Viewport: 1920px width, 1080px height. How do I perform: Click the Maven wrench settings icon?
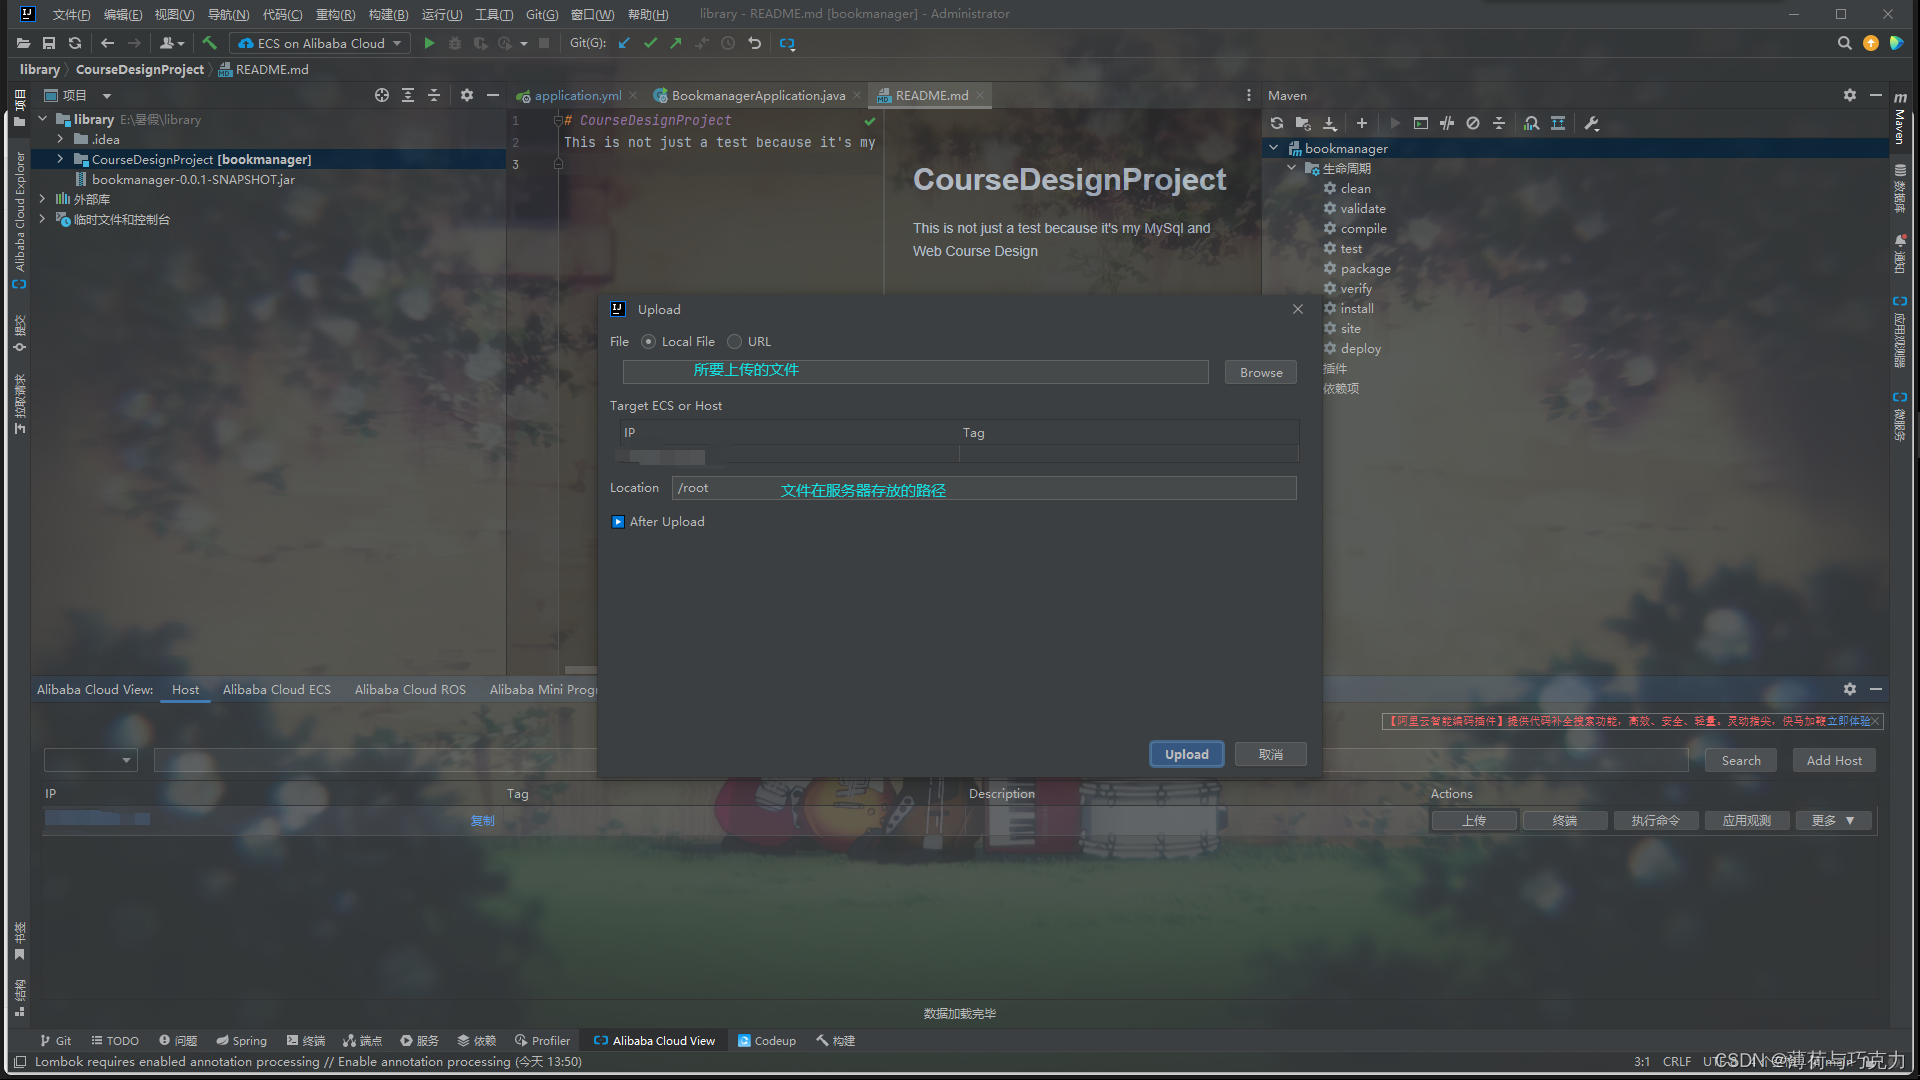pyautogui.click(x=1592, y=123)
